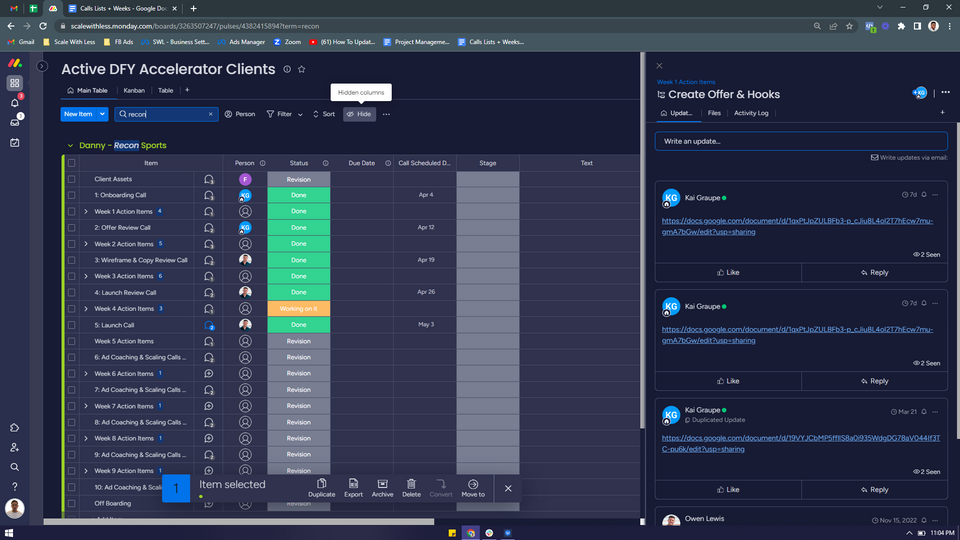Click the Working on it status cell
The width and height of the screenshot is (960, 540).
[298, 309]
